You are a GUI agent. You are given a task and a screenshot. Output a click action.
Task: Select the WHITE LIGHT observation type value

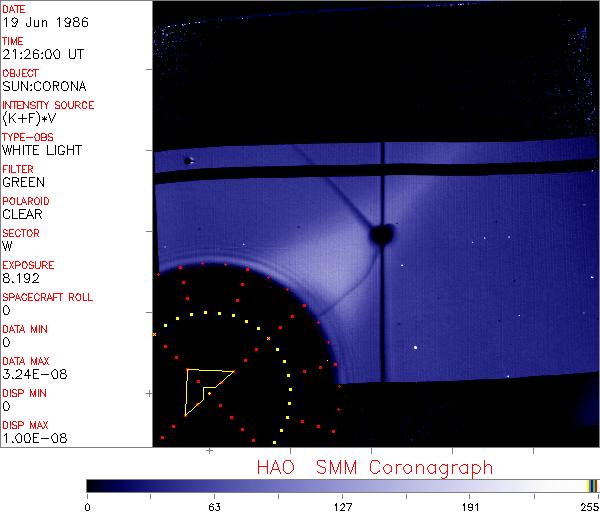42,150
